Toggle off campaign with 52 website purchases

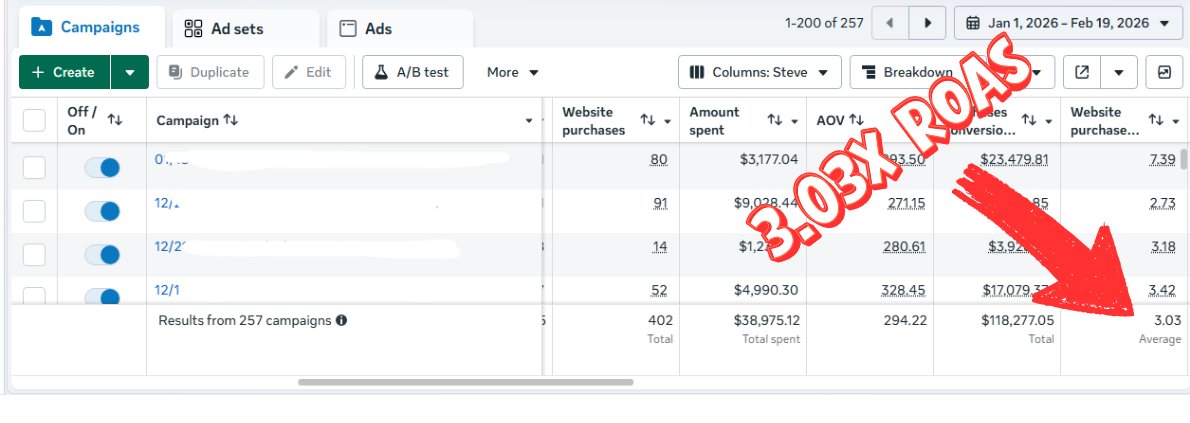[x=102, y=296]
